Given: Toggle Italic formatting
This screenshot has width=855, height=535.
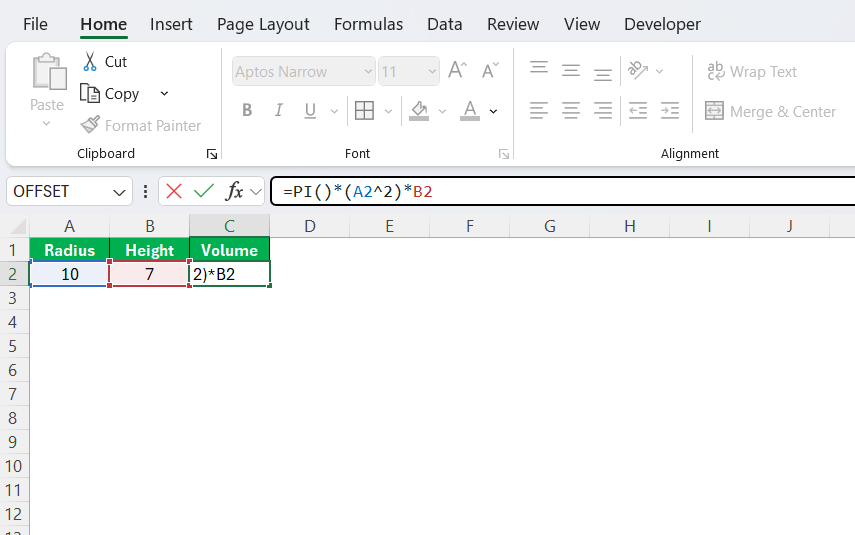Looking at the screenshot, I should click(x=279, y=111).
